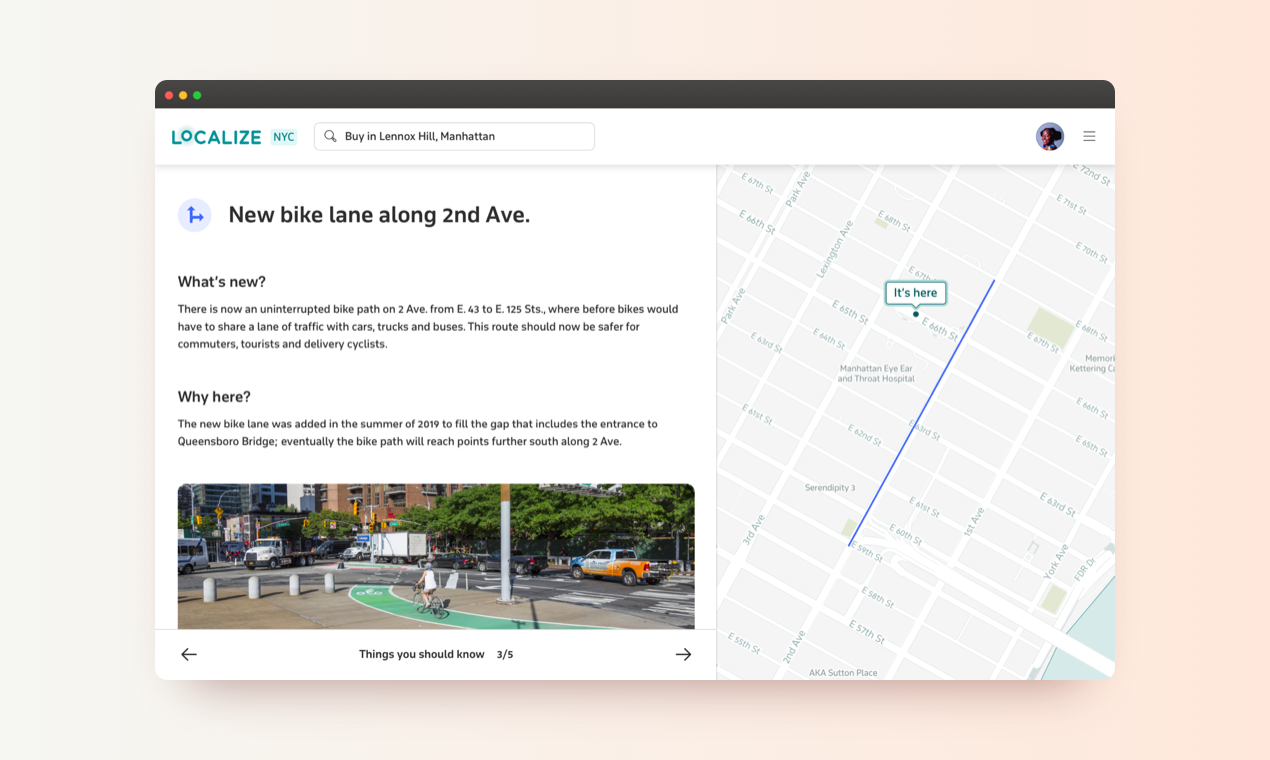This screenshot has width=1270, height=760.
Task: Click the search magnifier icon
Action: [331, 136]
